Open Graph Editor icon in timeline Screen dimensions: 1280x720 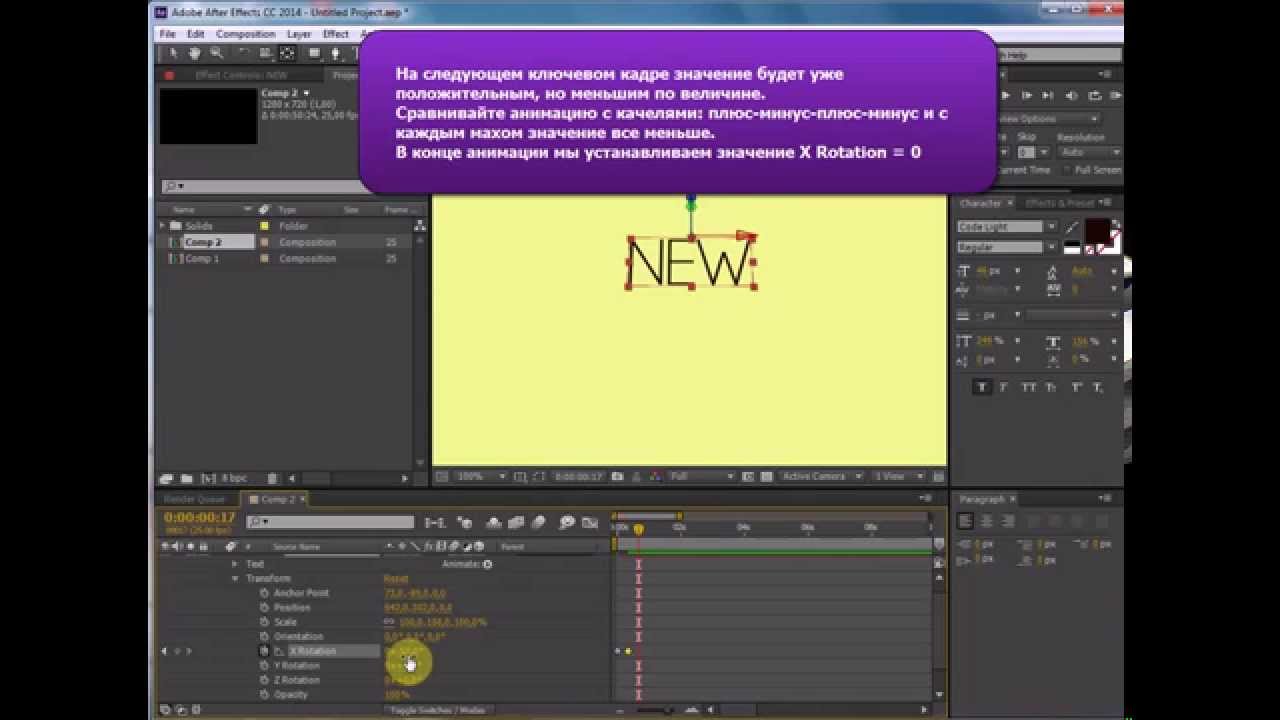tap(590, 522)
